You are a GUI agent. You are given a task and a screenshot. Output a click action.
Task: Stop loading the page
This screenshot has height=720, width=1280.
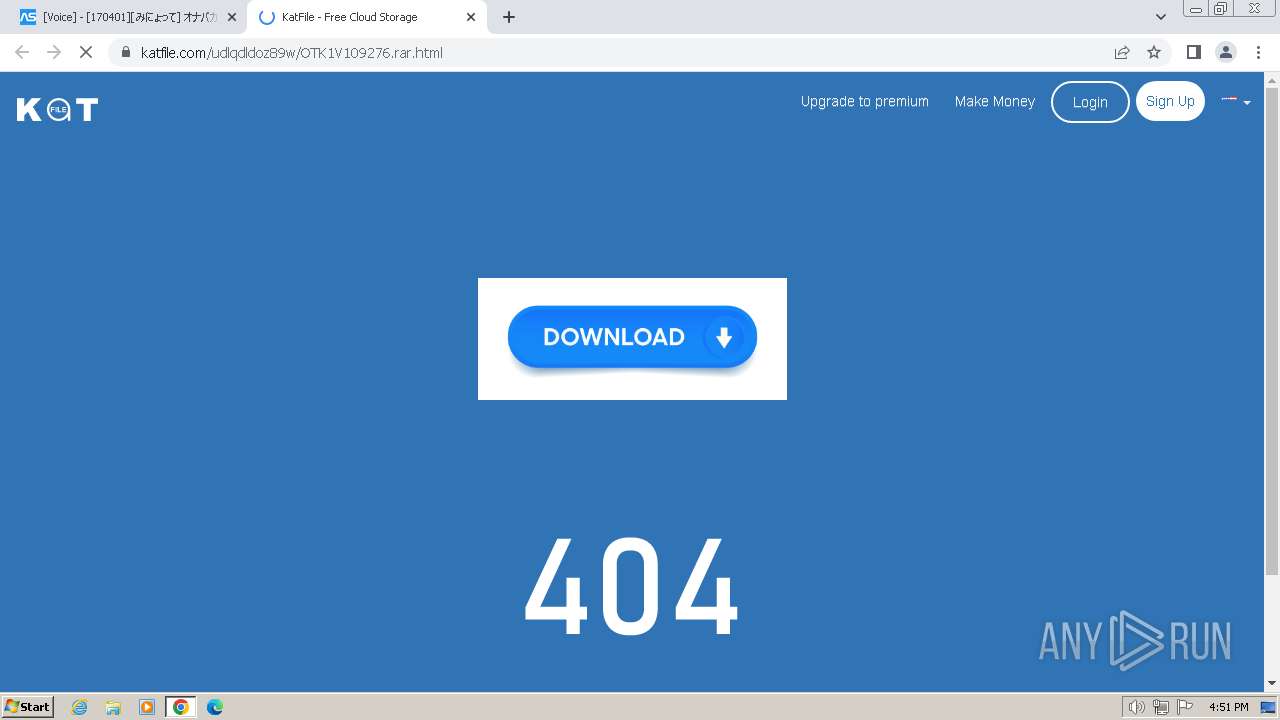pyautogui.click(x=86, y=52)
